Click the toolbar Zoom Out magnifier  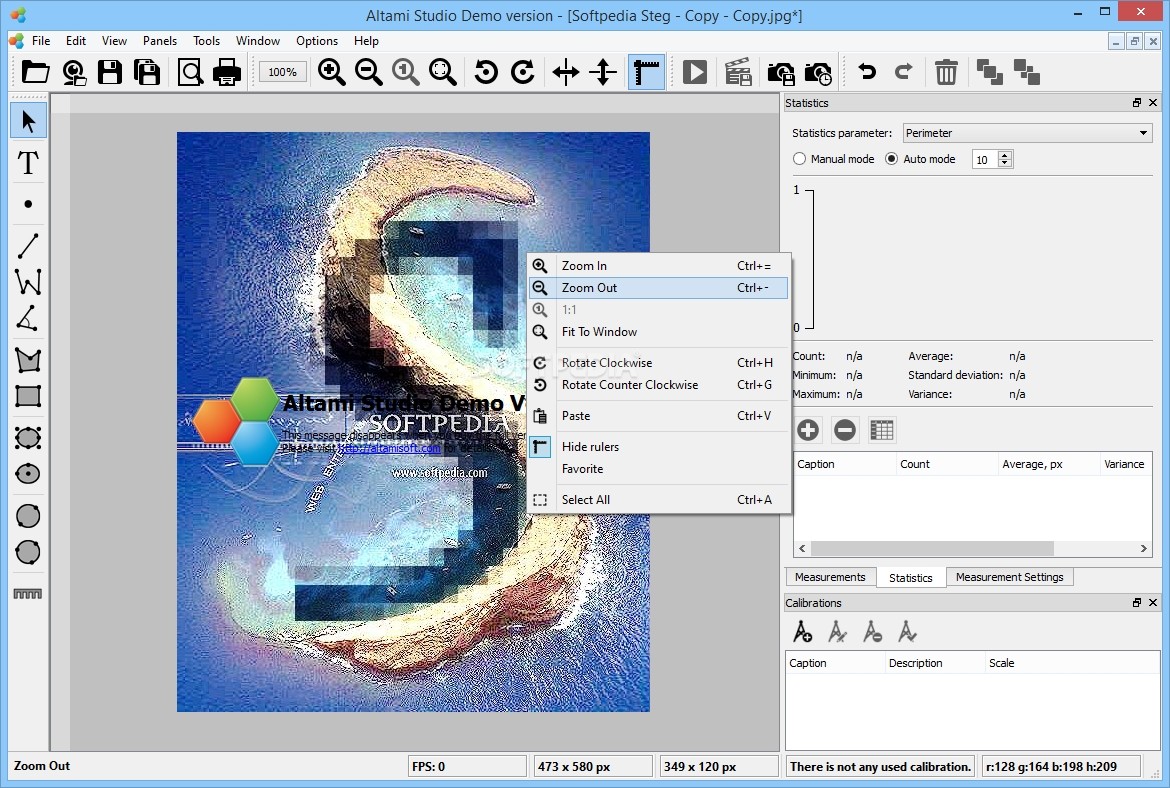(369, 72)
